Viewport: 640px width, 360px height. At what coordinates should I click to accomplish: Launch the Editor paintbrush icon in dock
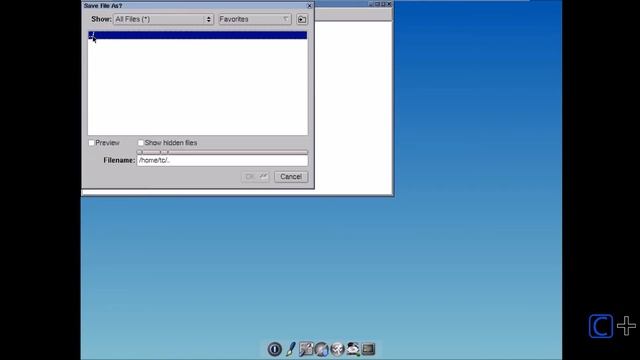pos(291,349)
